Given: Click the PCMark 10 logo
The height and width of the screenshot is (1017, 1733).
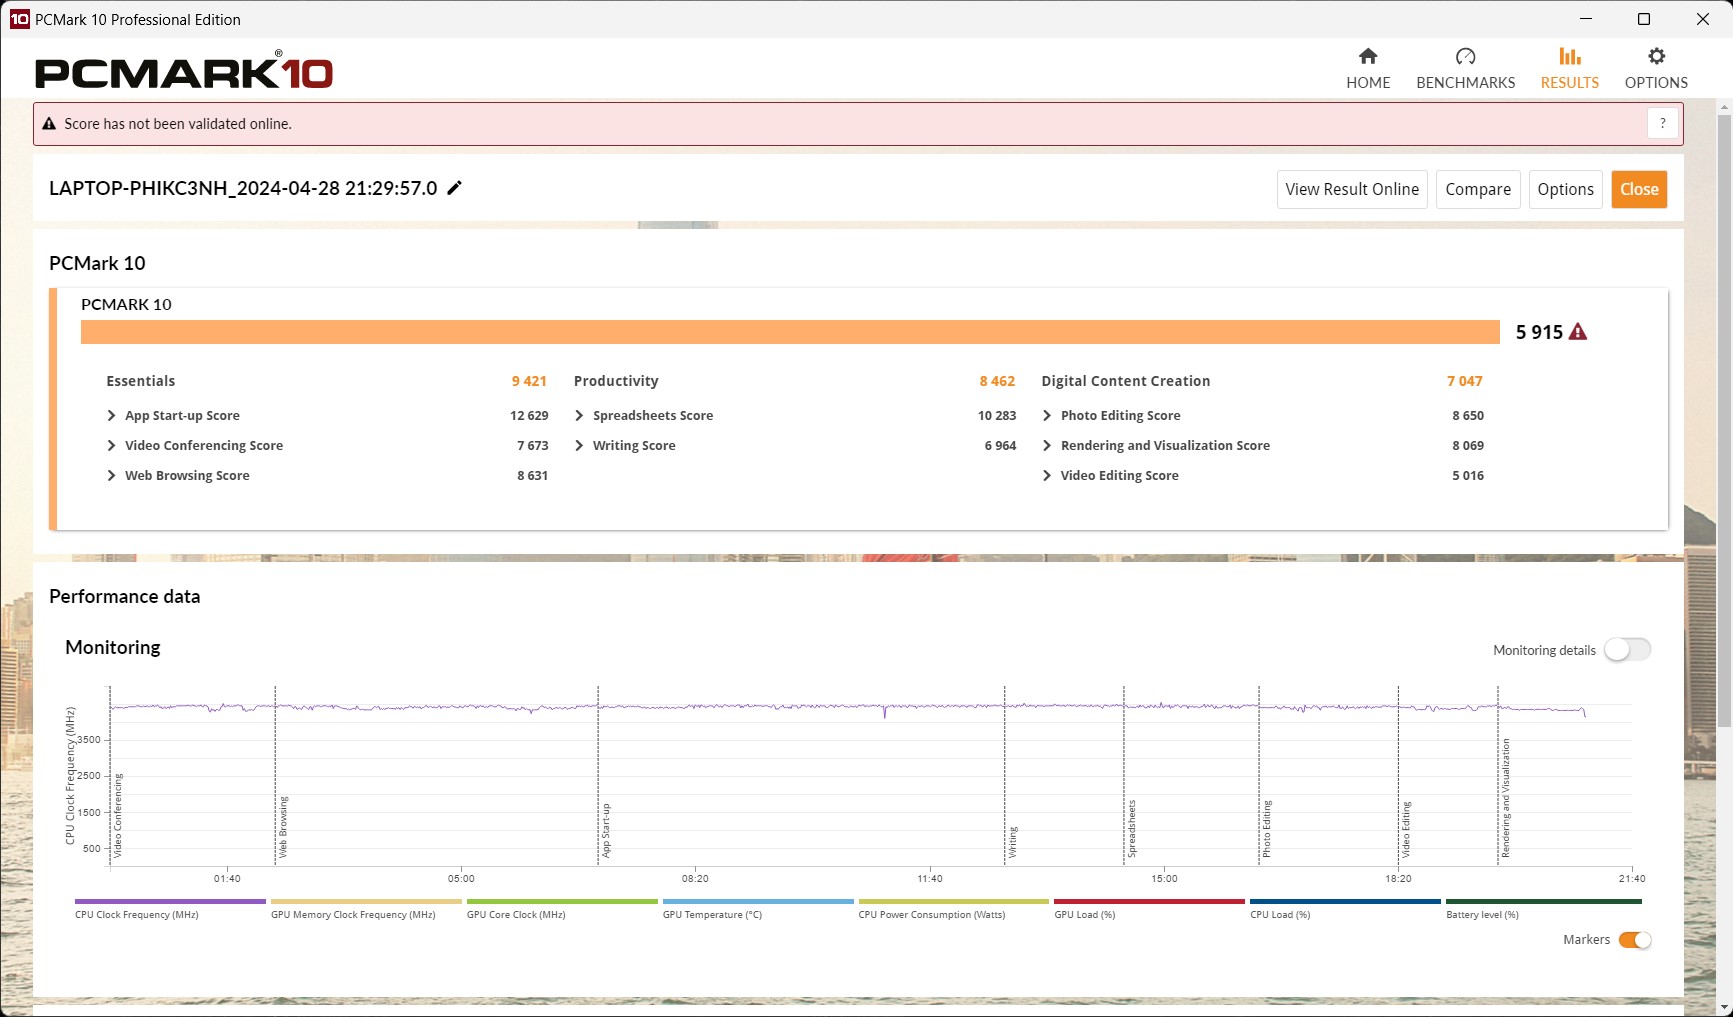Looking at the screenshot, I should point(184,72).
